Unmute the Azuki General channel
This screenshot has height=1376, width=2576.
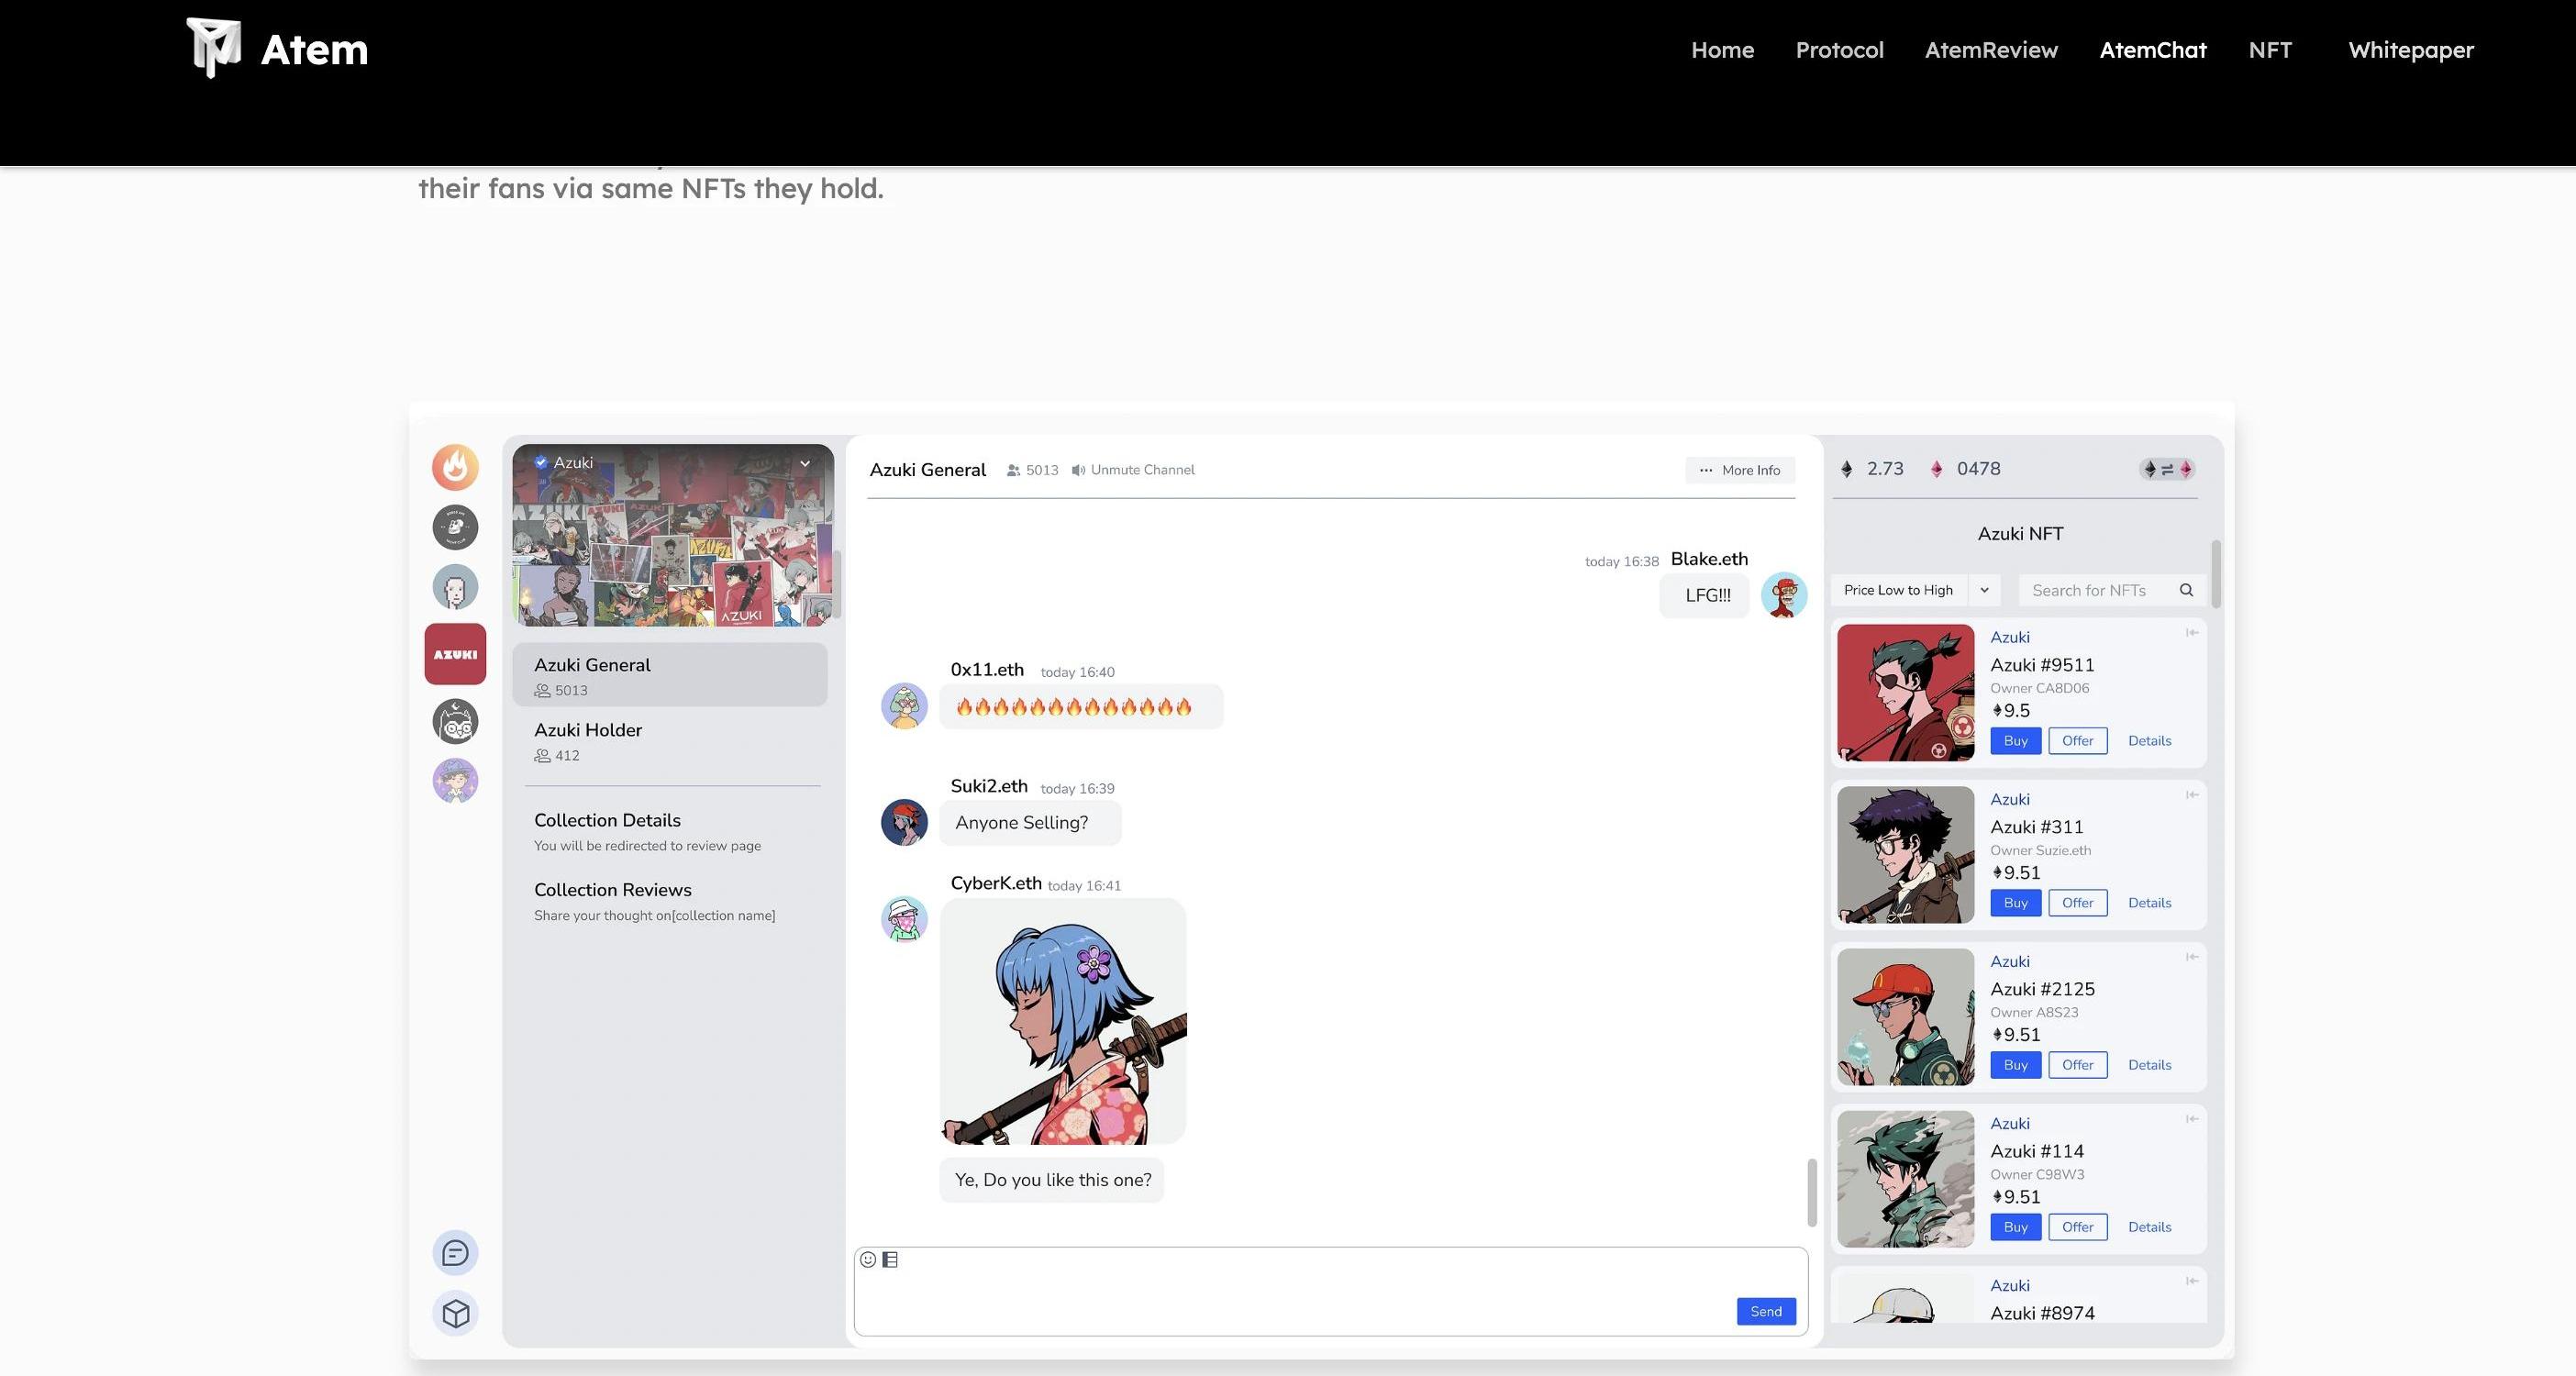[1133, 470]
